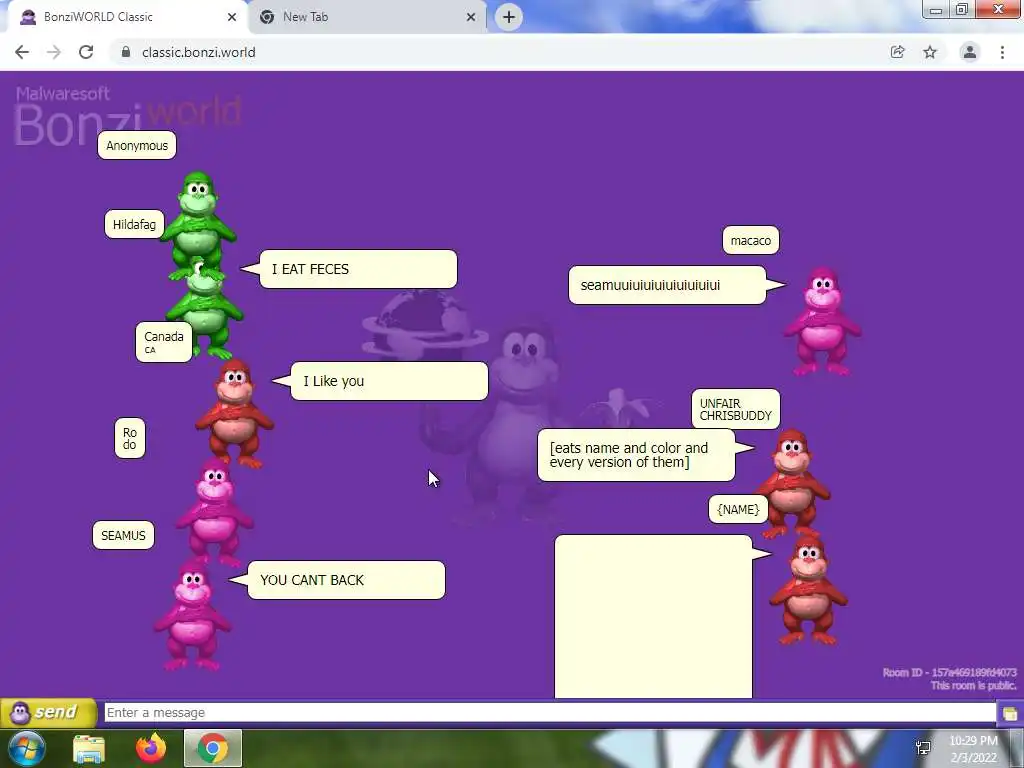
Task: Click the send button
Action: [x=48, y=712]
